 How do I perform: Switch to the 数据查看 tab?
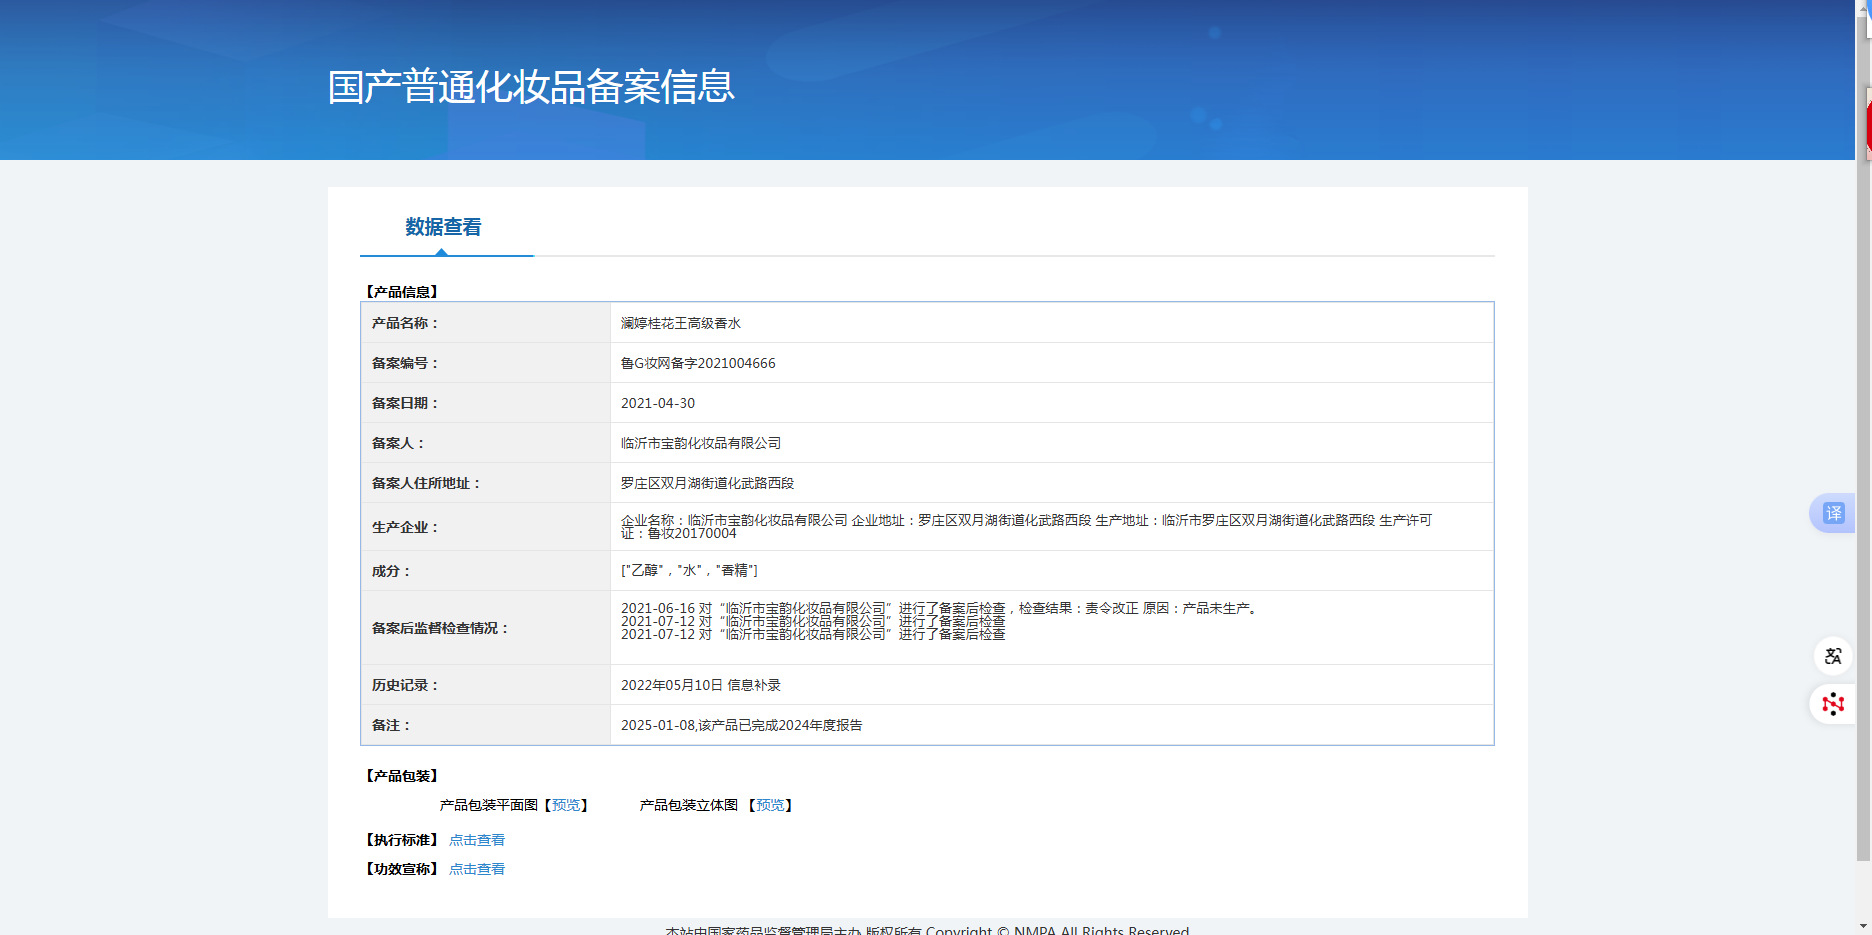pyautogui.click(x=443, y=227)
